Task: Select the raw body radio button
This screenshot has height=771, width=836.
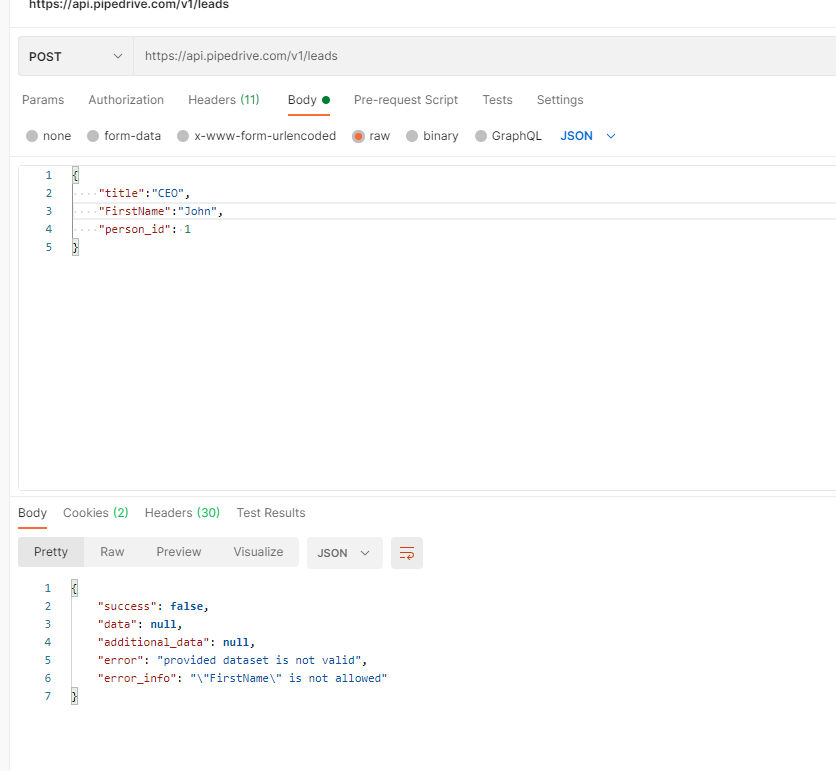Action: 358,136
